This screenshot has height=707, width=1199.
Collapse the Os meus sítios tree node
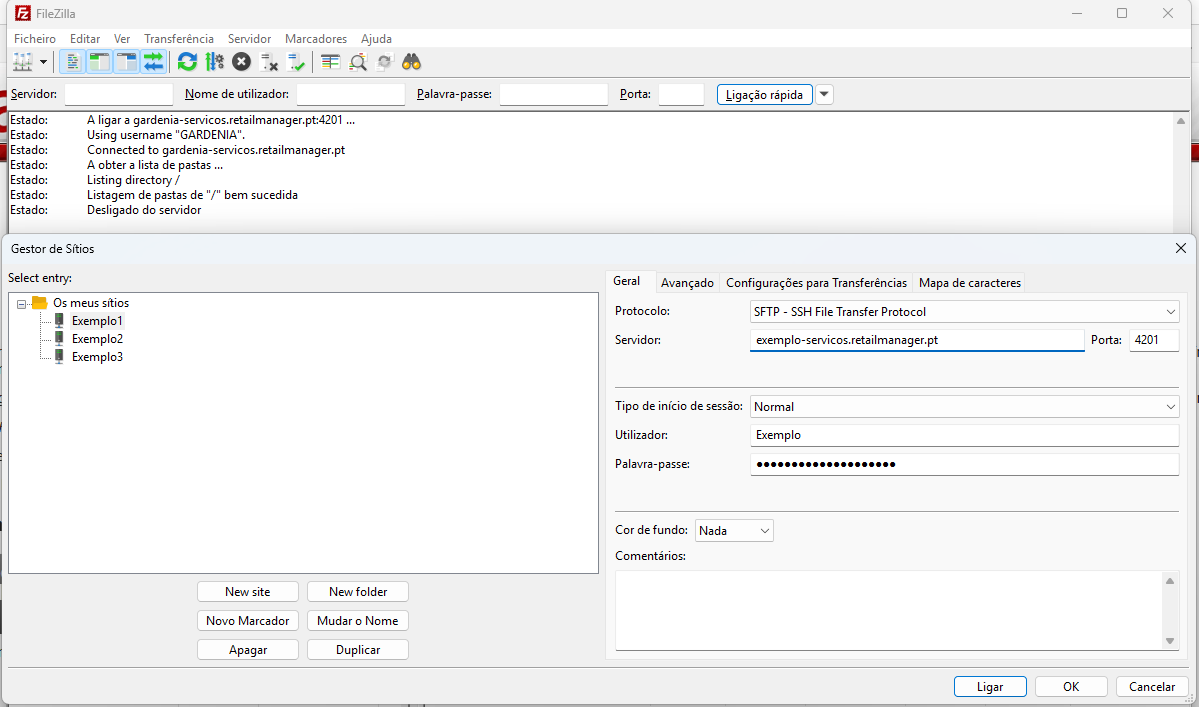pyautogui.click(x=21, y=303)
